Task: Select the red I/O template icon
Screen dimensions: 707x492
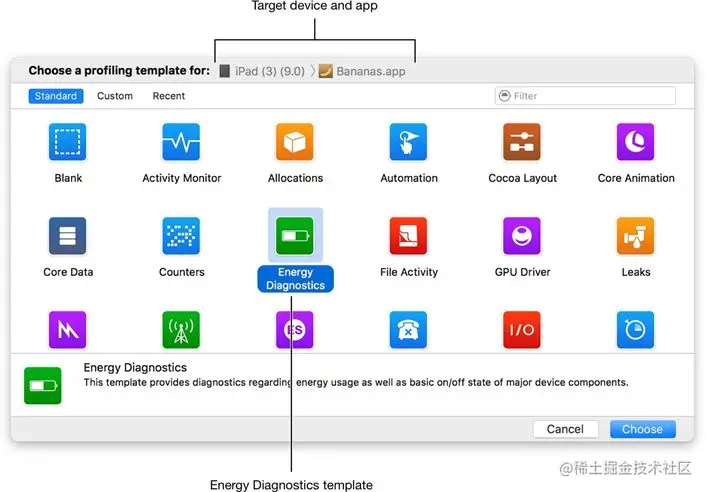Action: coord(522,330)
